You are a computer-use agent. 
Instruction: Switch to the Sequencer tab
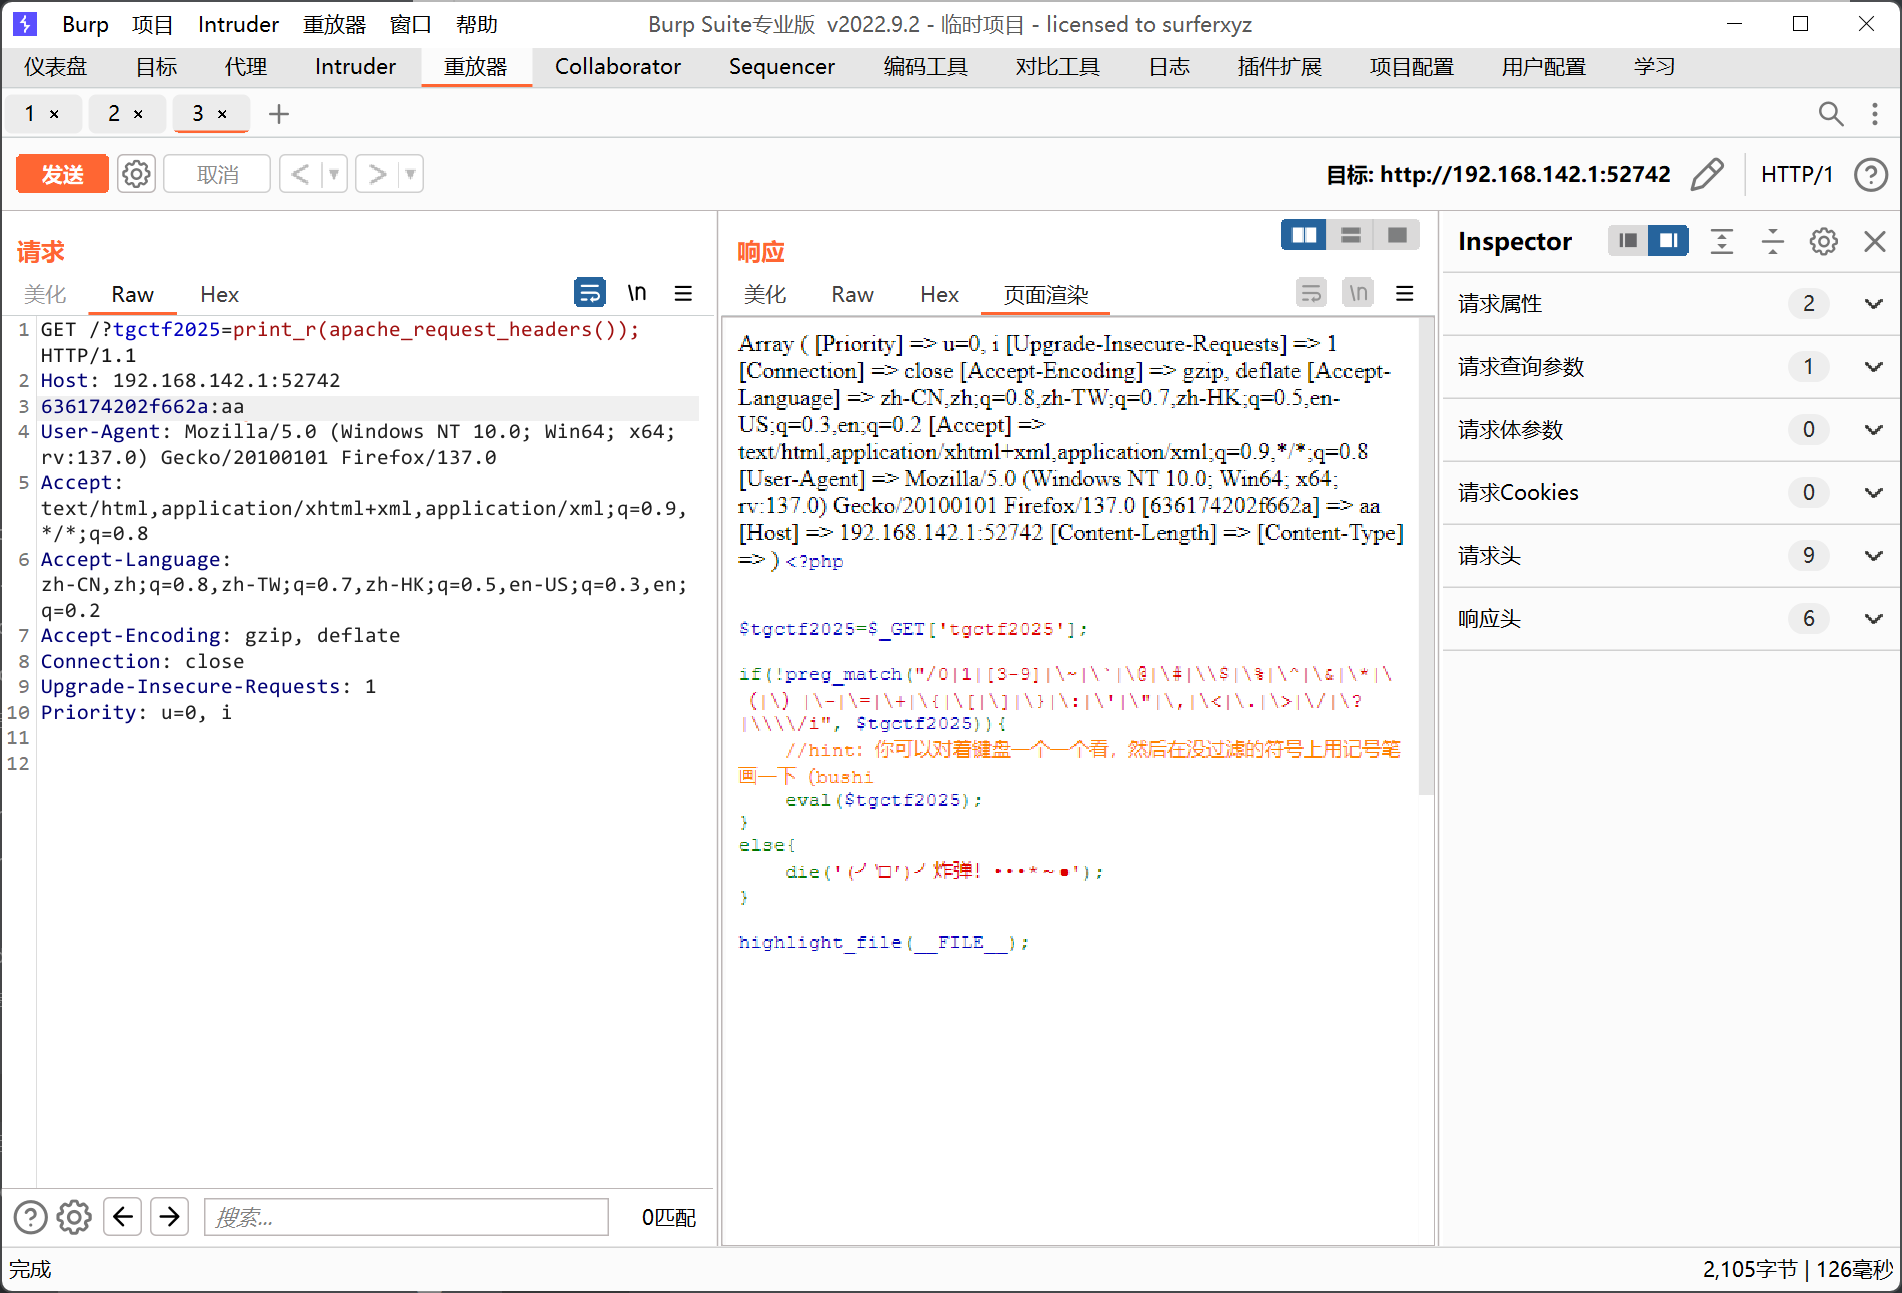(x=781, y=66)
